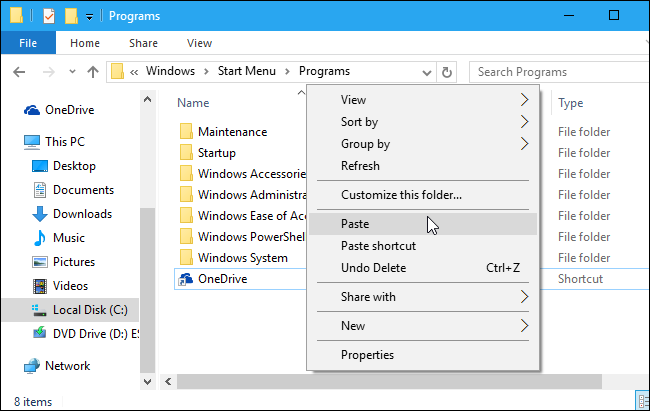Open OneDrive in the navigation pane
The height and width of the screenshot is (411, 650).
[x=70, y=110]
